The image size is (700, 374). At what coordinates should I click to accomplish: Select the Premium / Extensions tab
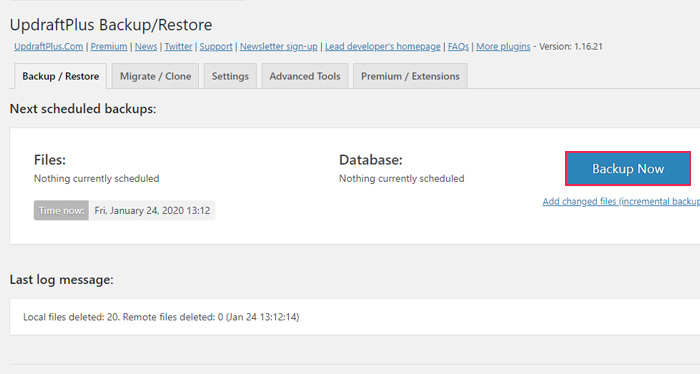pyautogui.click(x=410, y=76)
